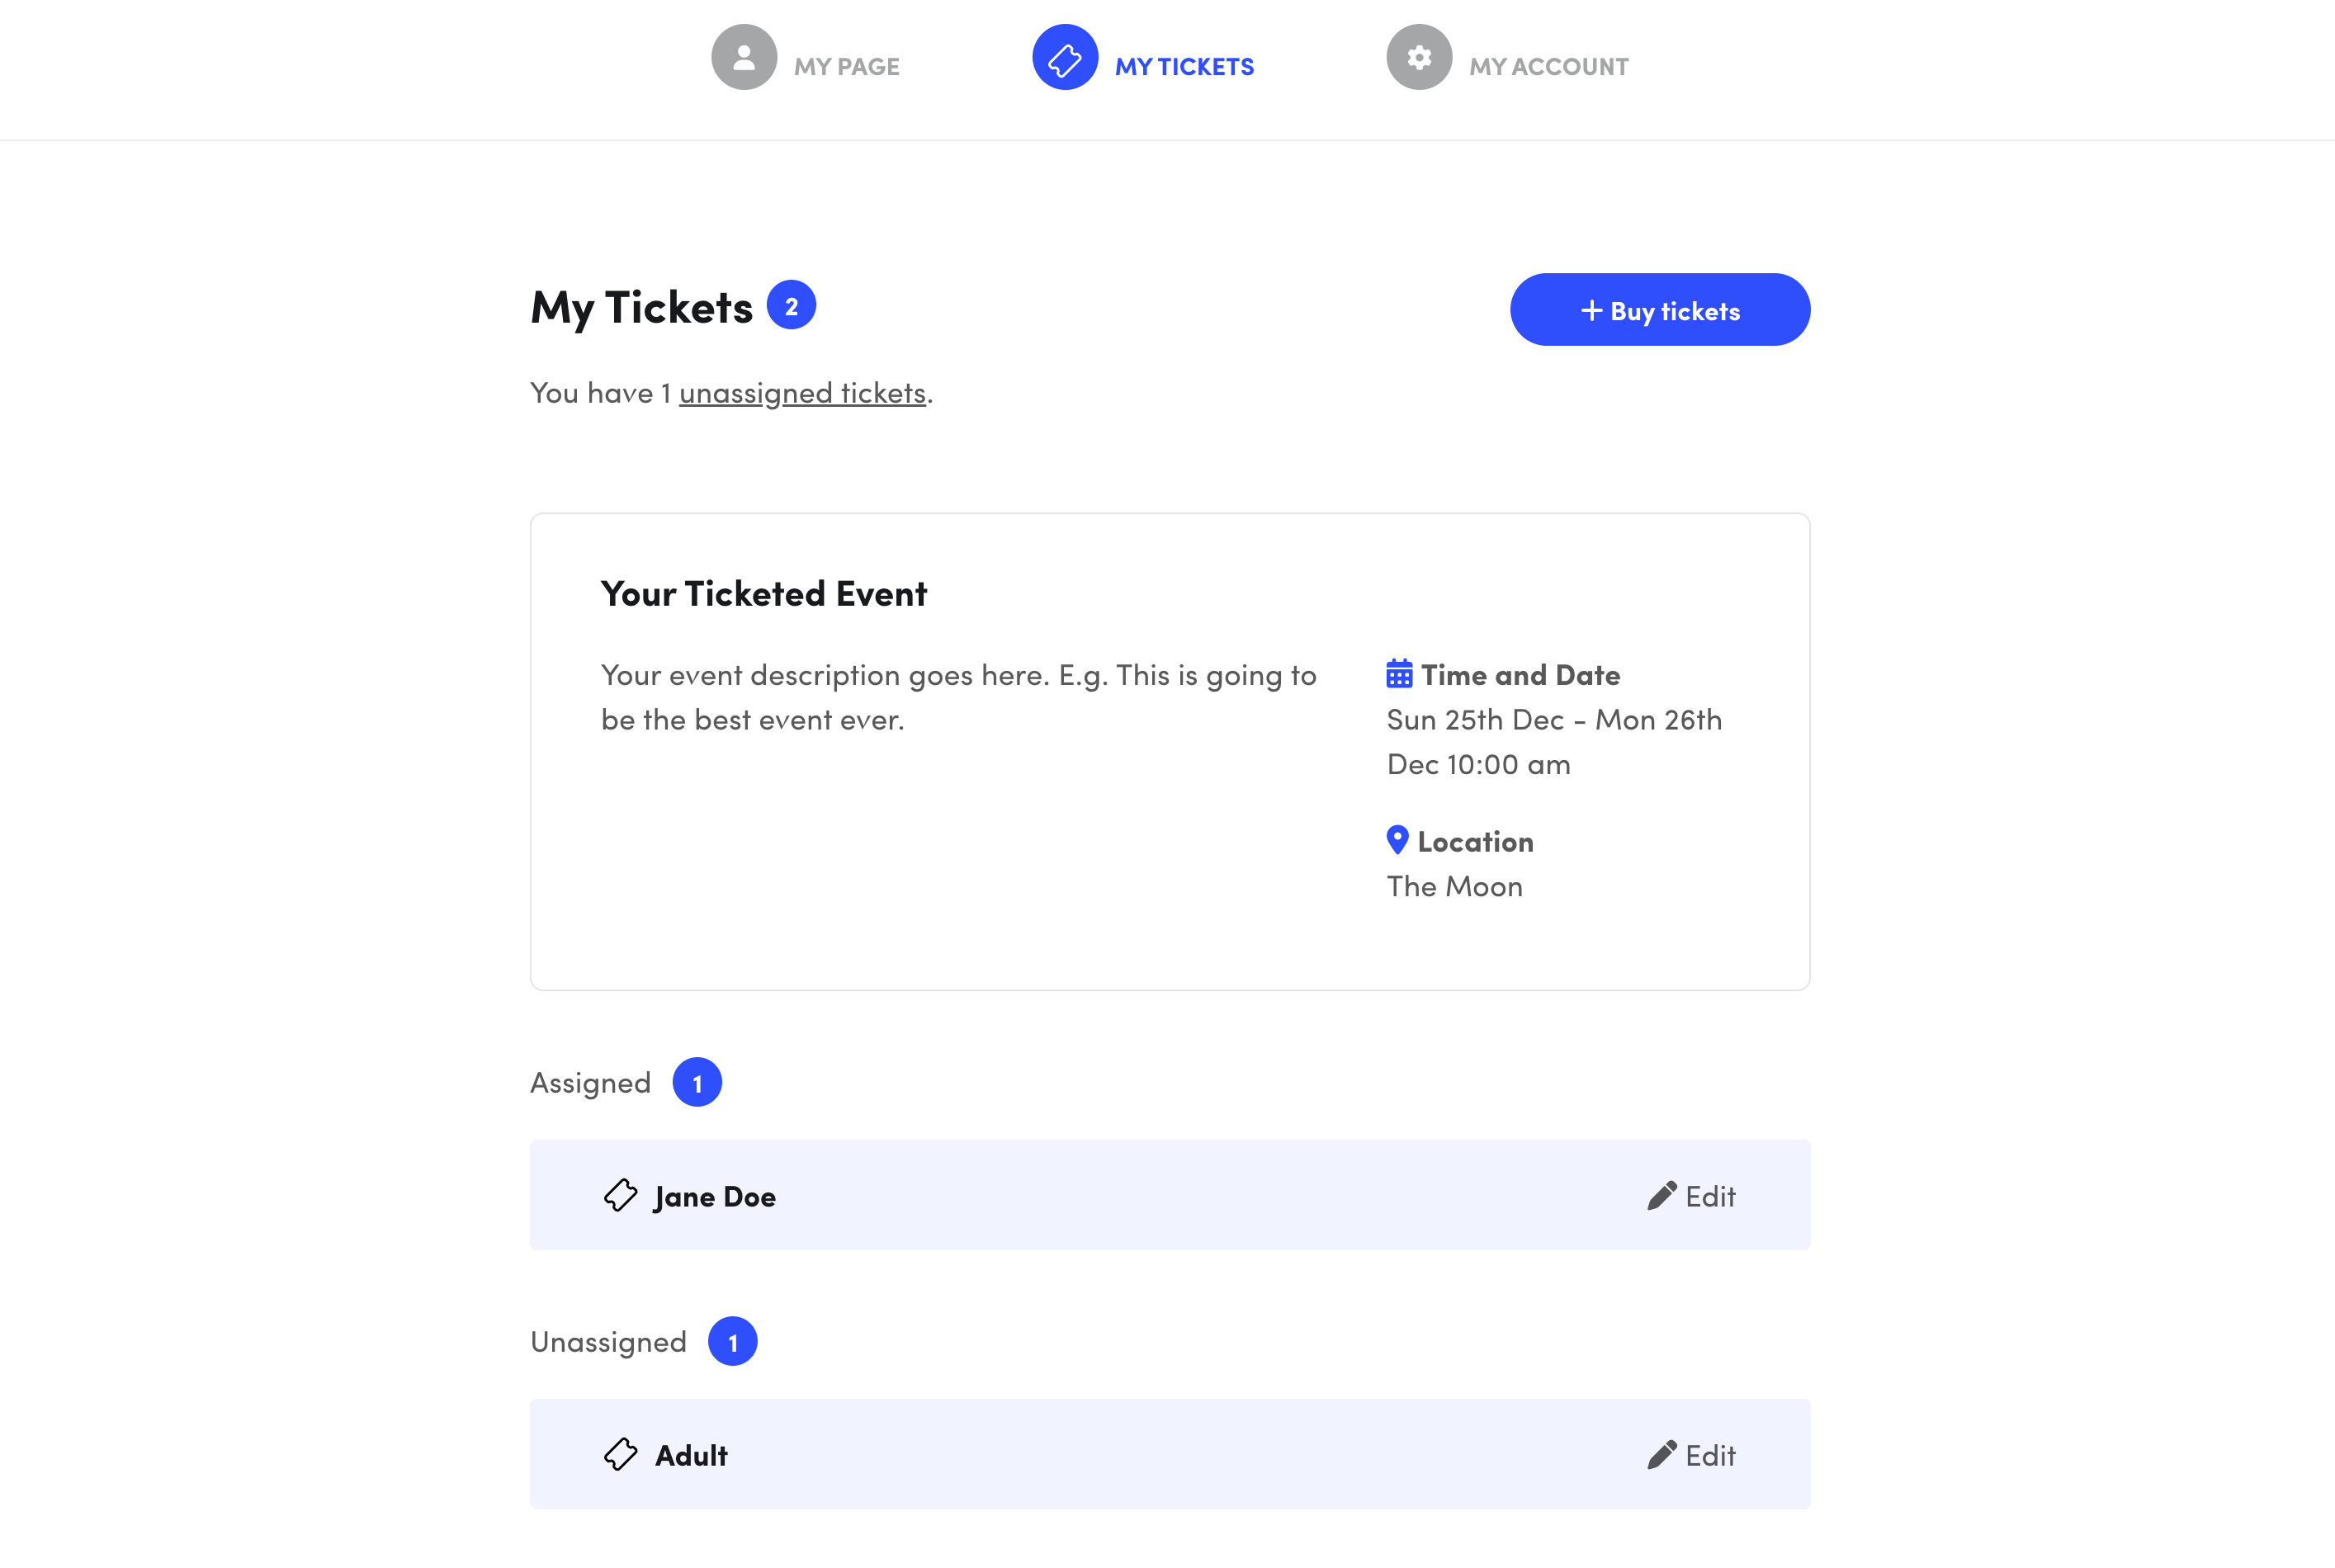This screenshot has height=1568, width=2335.
Task: Click the Unassigned count badge
Action: (x=733, y=1341)
